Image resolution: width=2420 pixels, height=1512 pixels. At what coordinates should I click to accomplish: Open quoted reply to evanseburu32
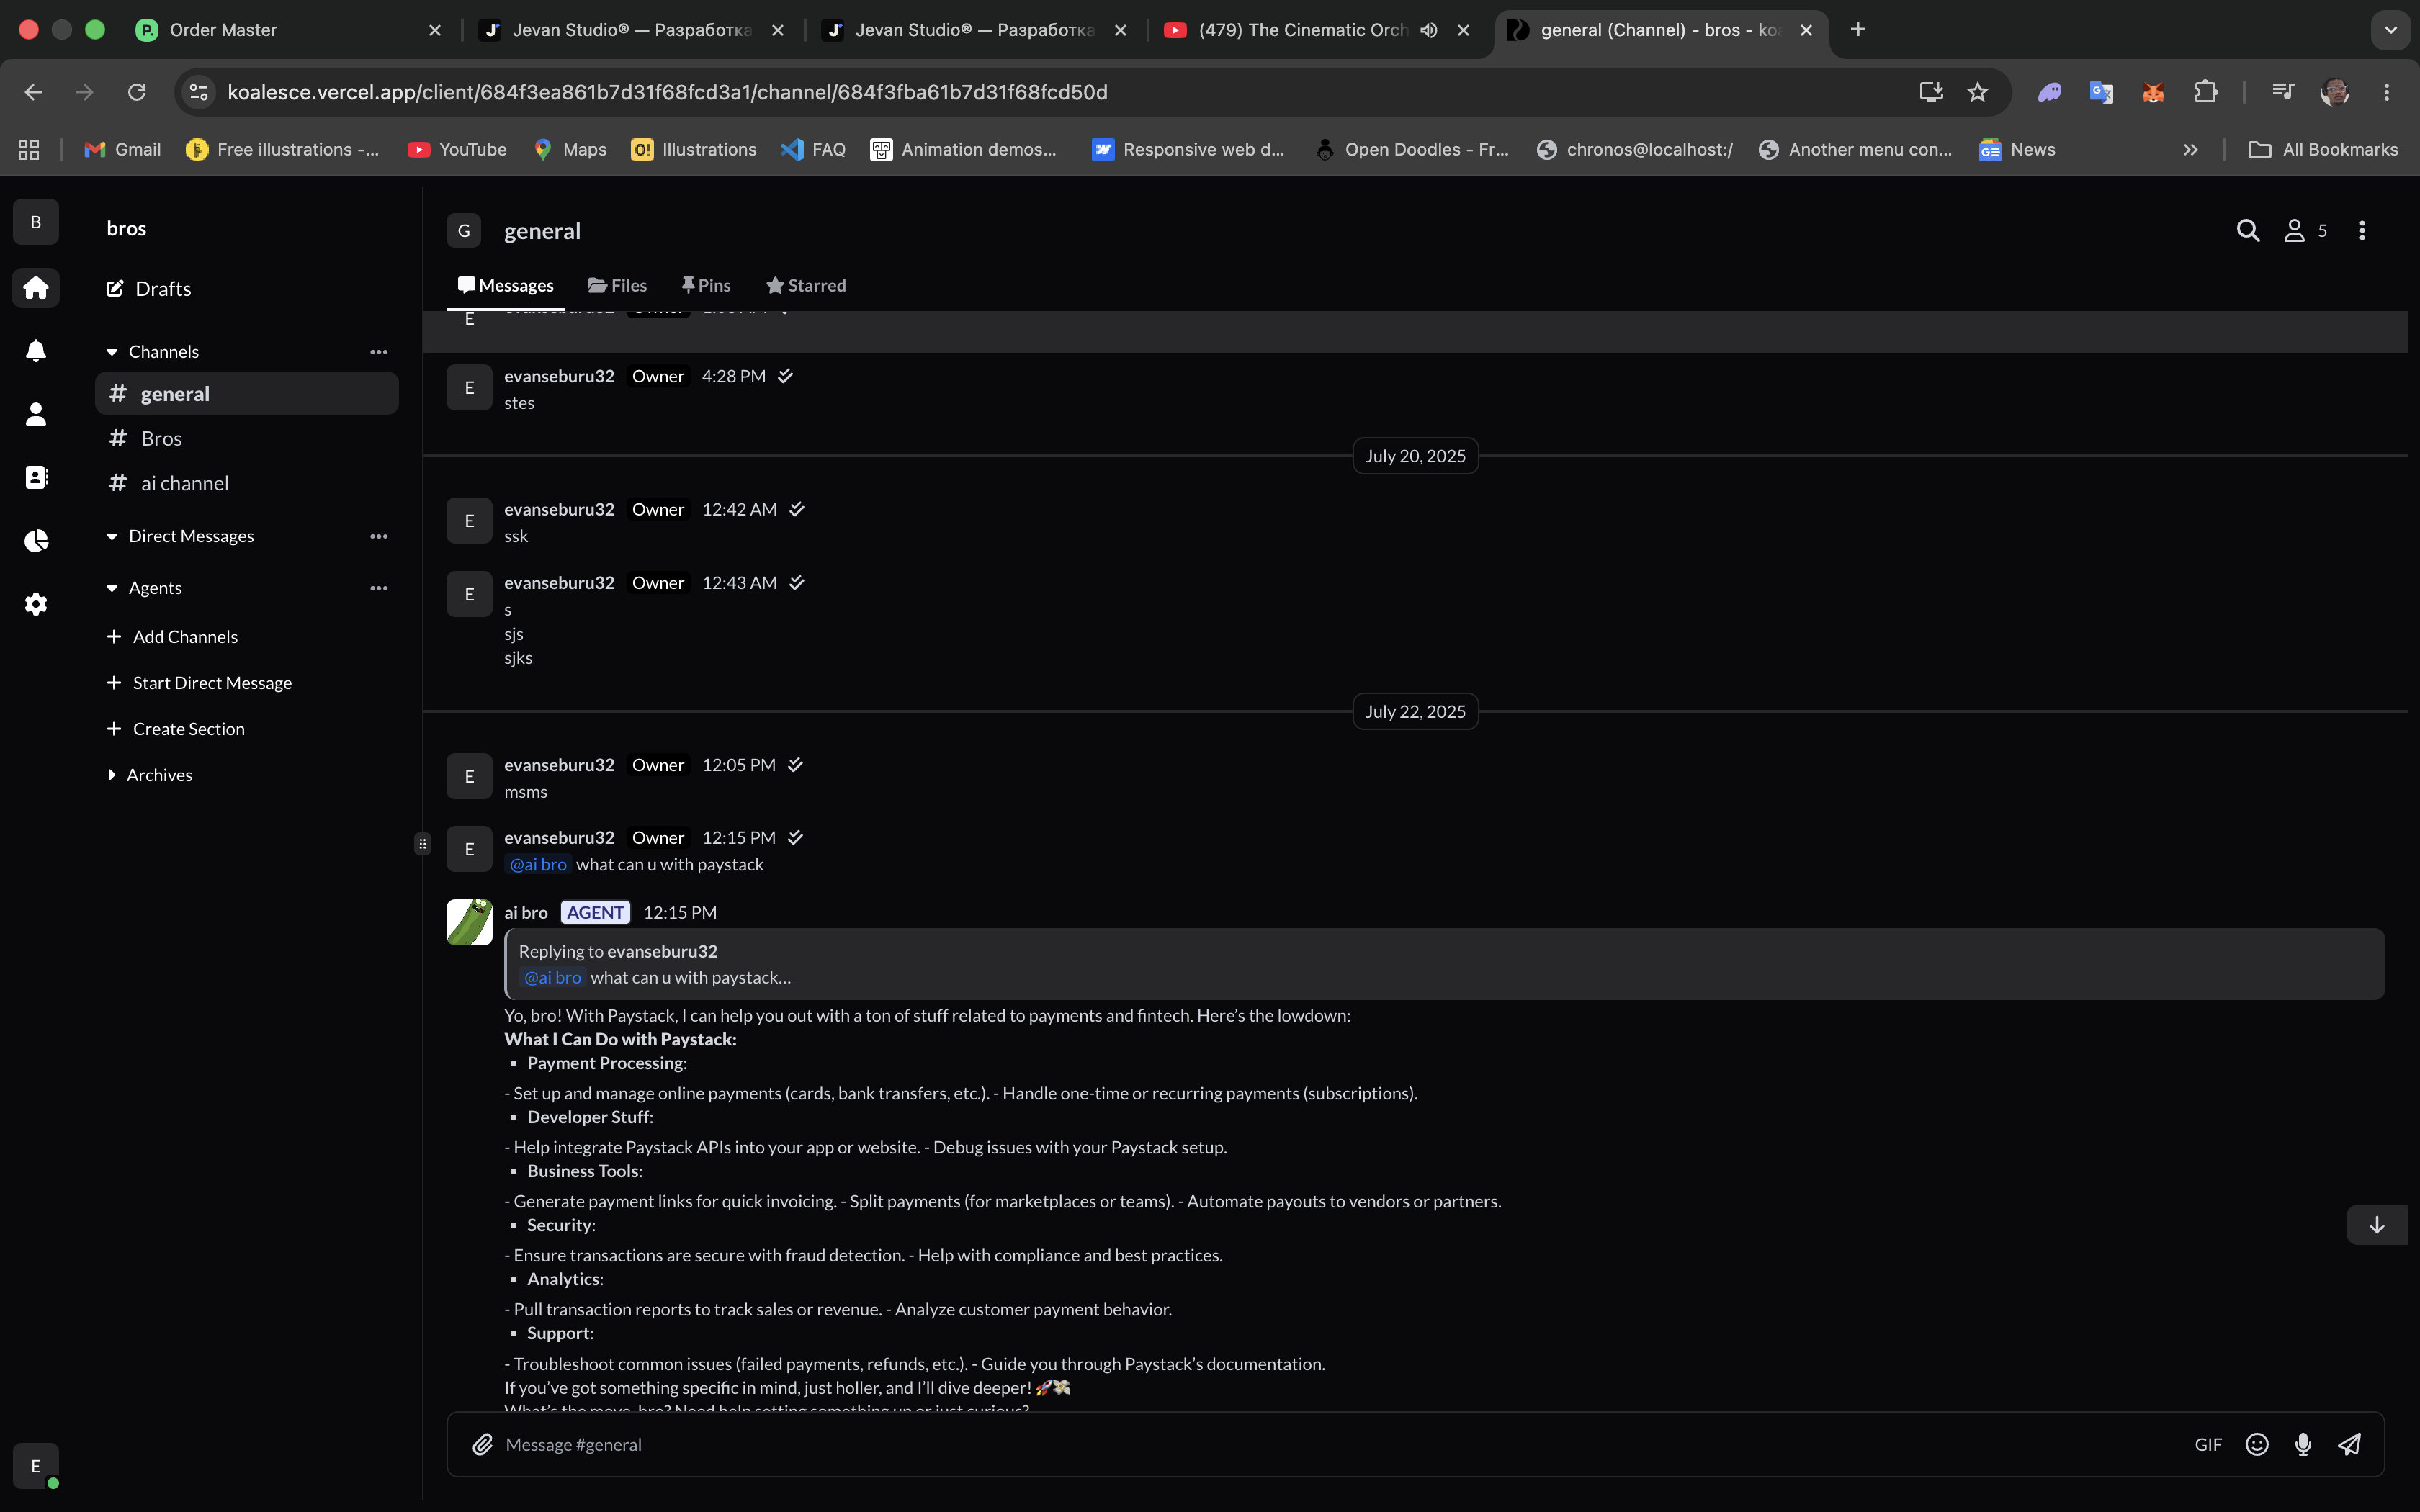click(x=1444, y=964)
